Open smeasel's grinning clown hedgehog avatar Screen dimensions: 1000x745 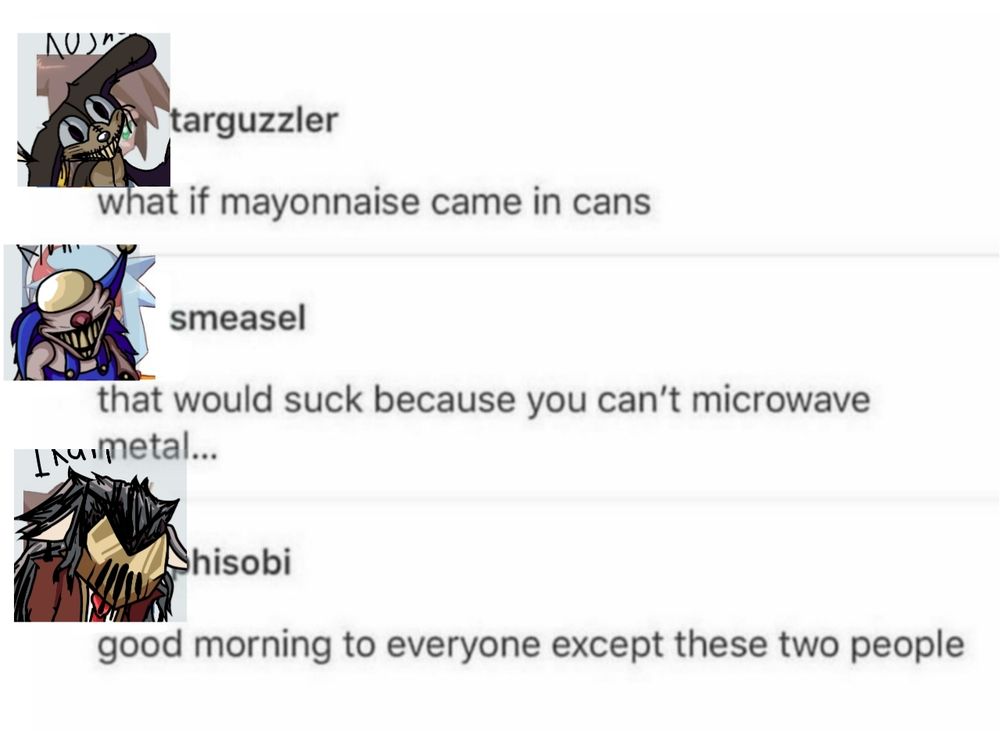pos(80,313)
